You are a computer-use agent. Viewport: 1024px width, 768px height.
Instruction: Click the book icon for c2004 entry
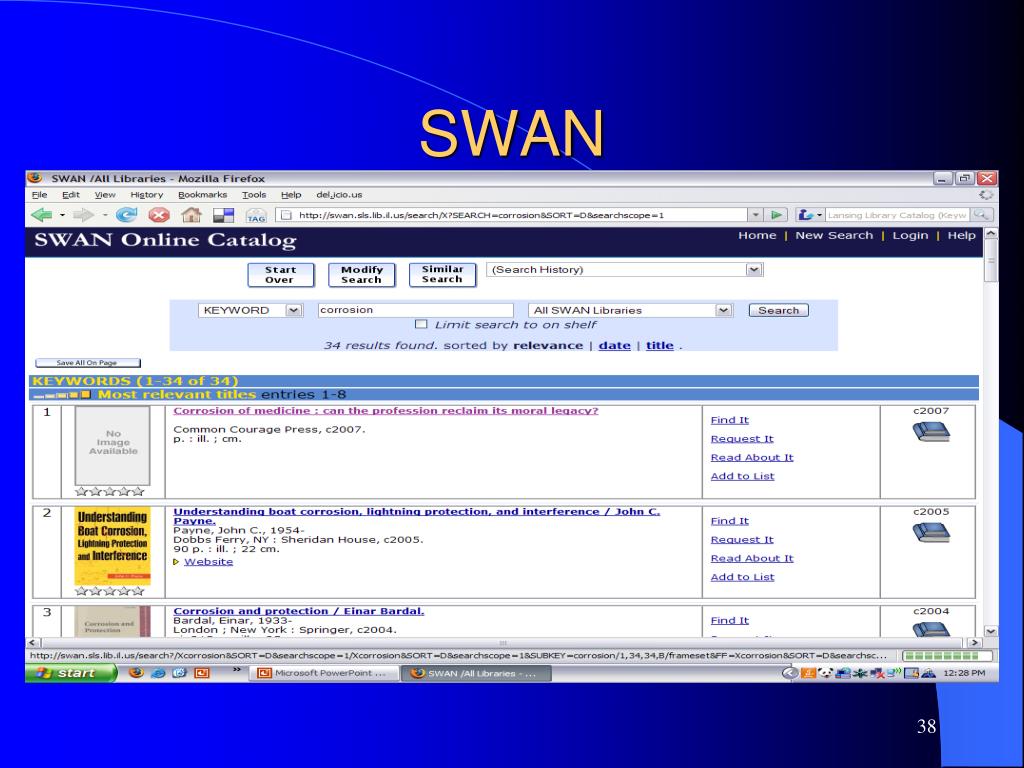931,630
